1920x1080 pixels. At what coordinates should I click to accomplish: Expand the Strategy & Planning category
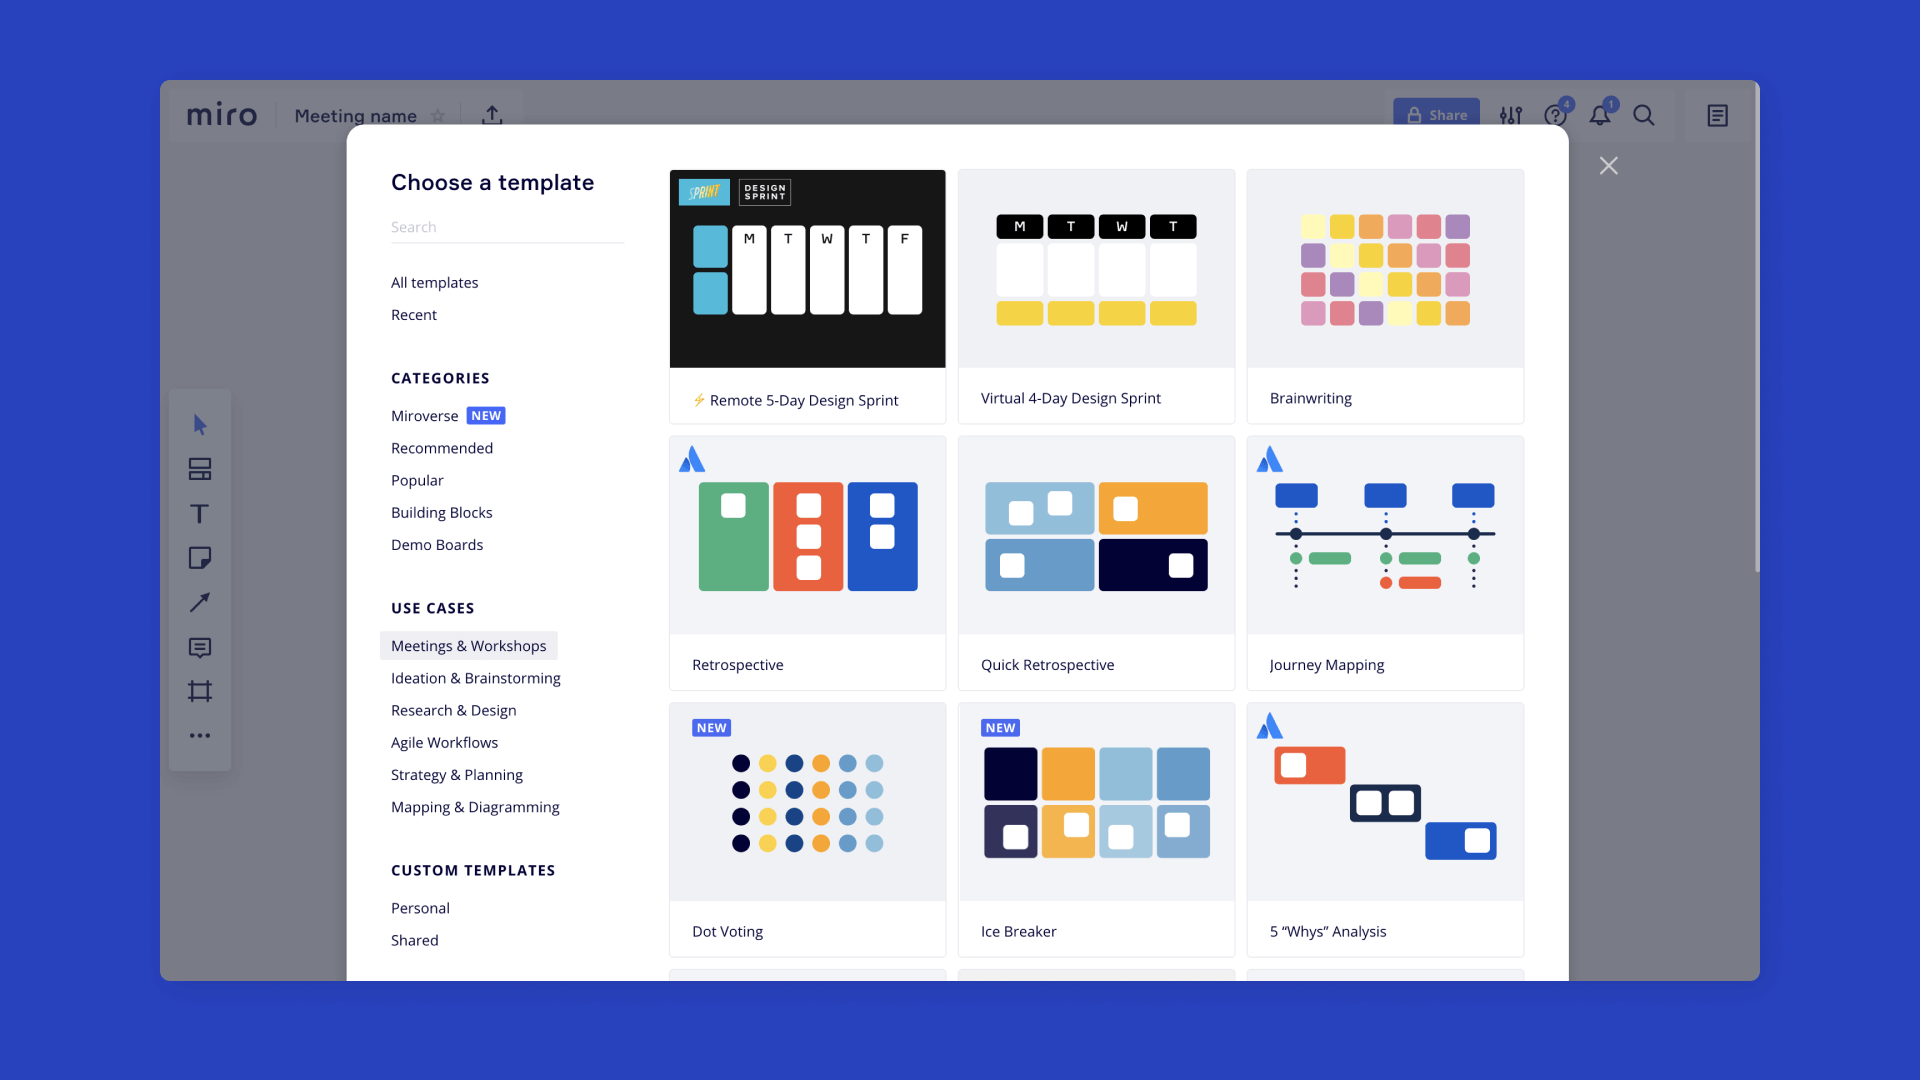(456, 774)
